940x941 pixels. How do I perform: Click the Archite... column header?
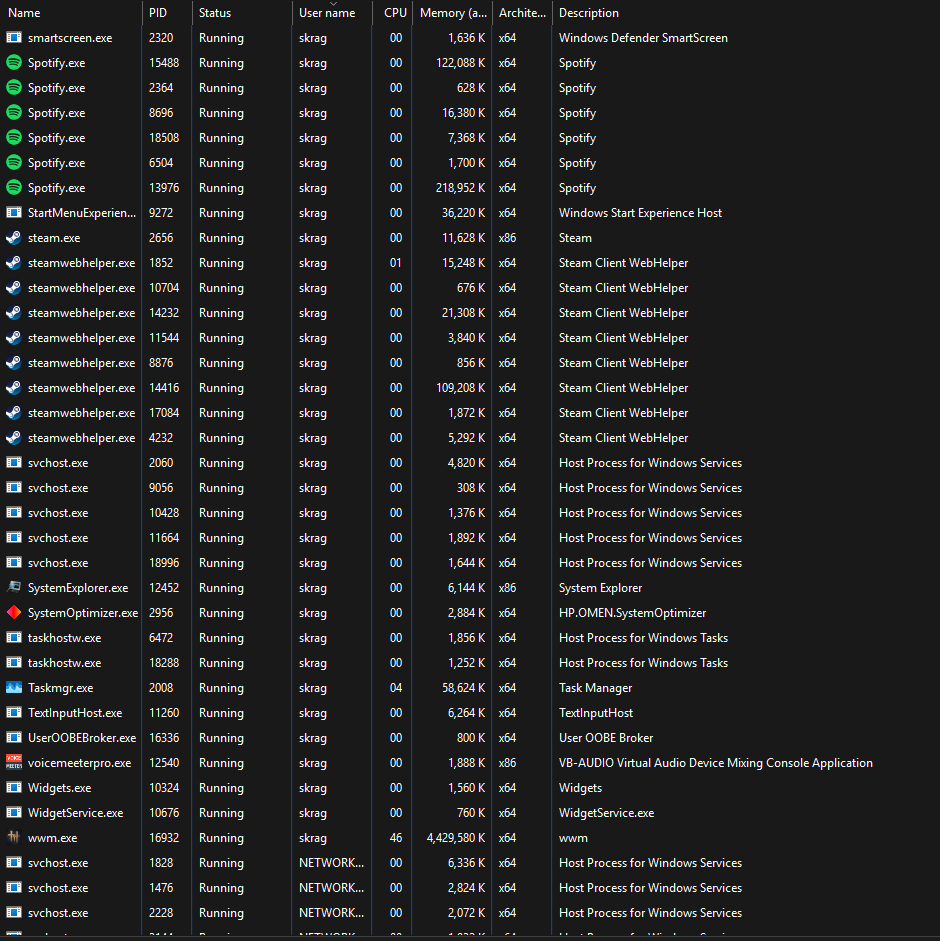[522, 13]
